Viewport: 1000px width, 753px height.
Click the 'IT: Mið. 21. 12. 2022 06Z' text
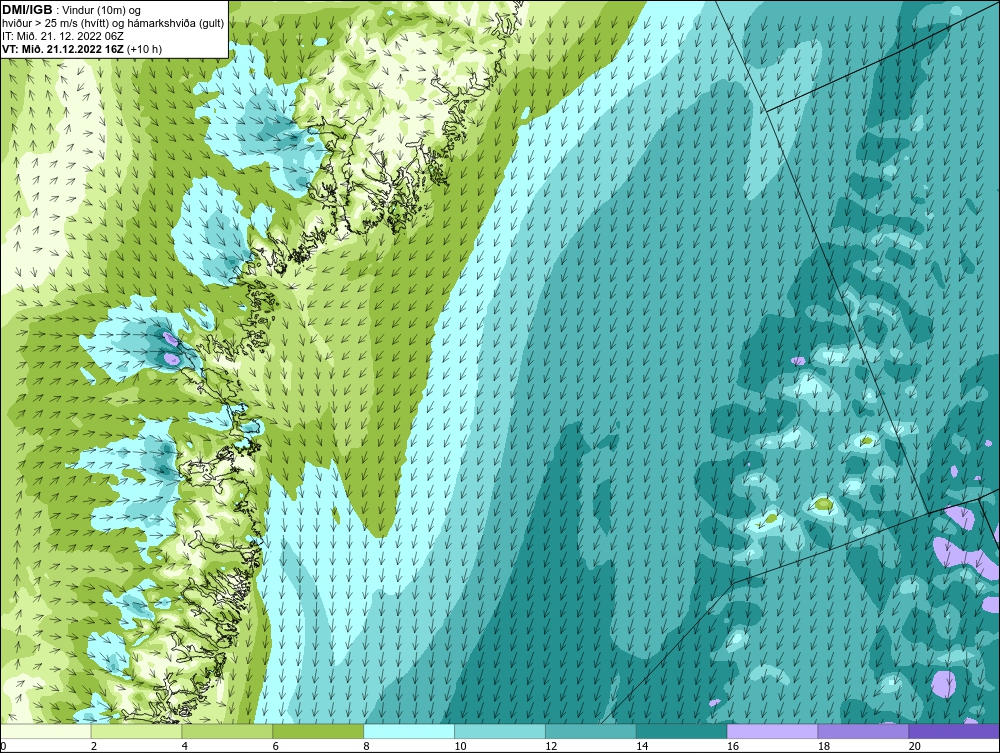click(63, 36)
